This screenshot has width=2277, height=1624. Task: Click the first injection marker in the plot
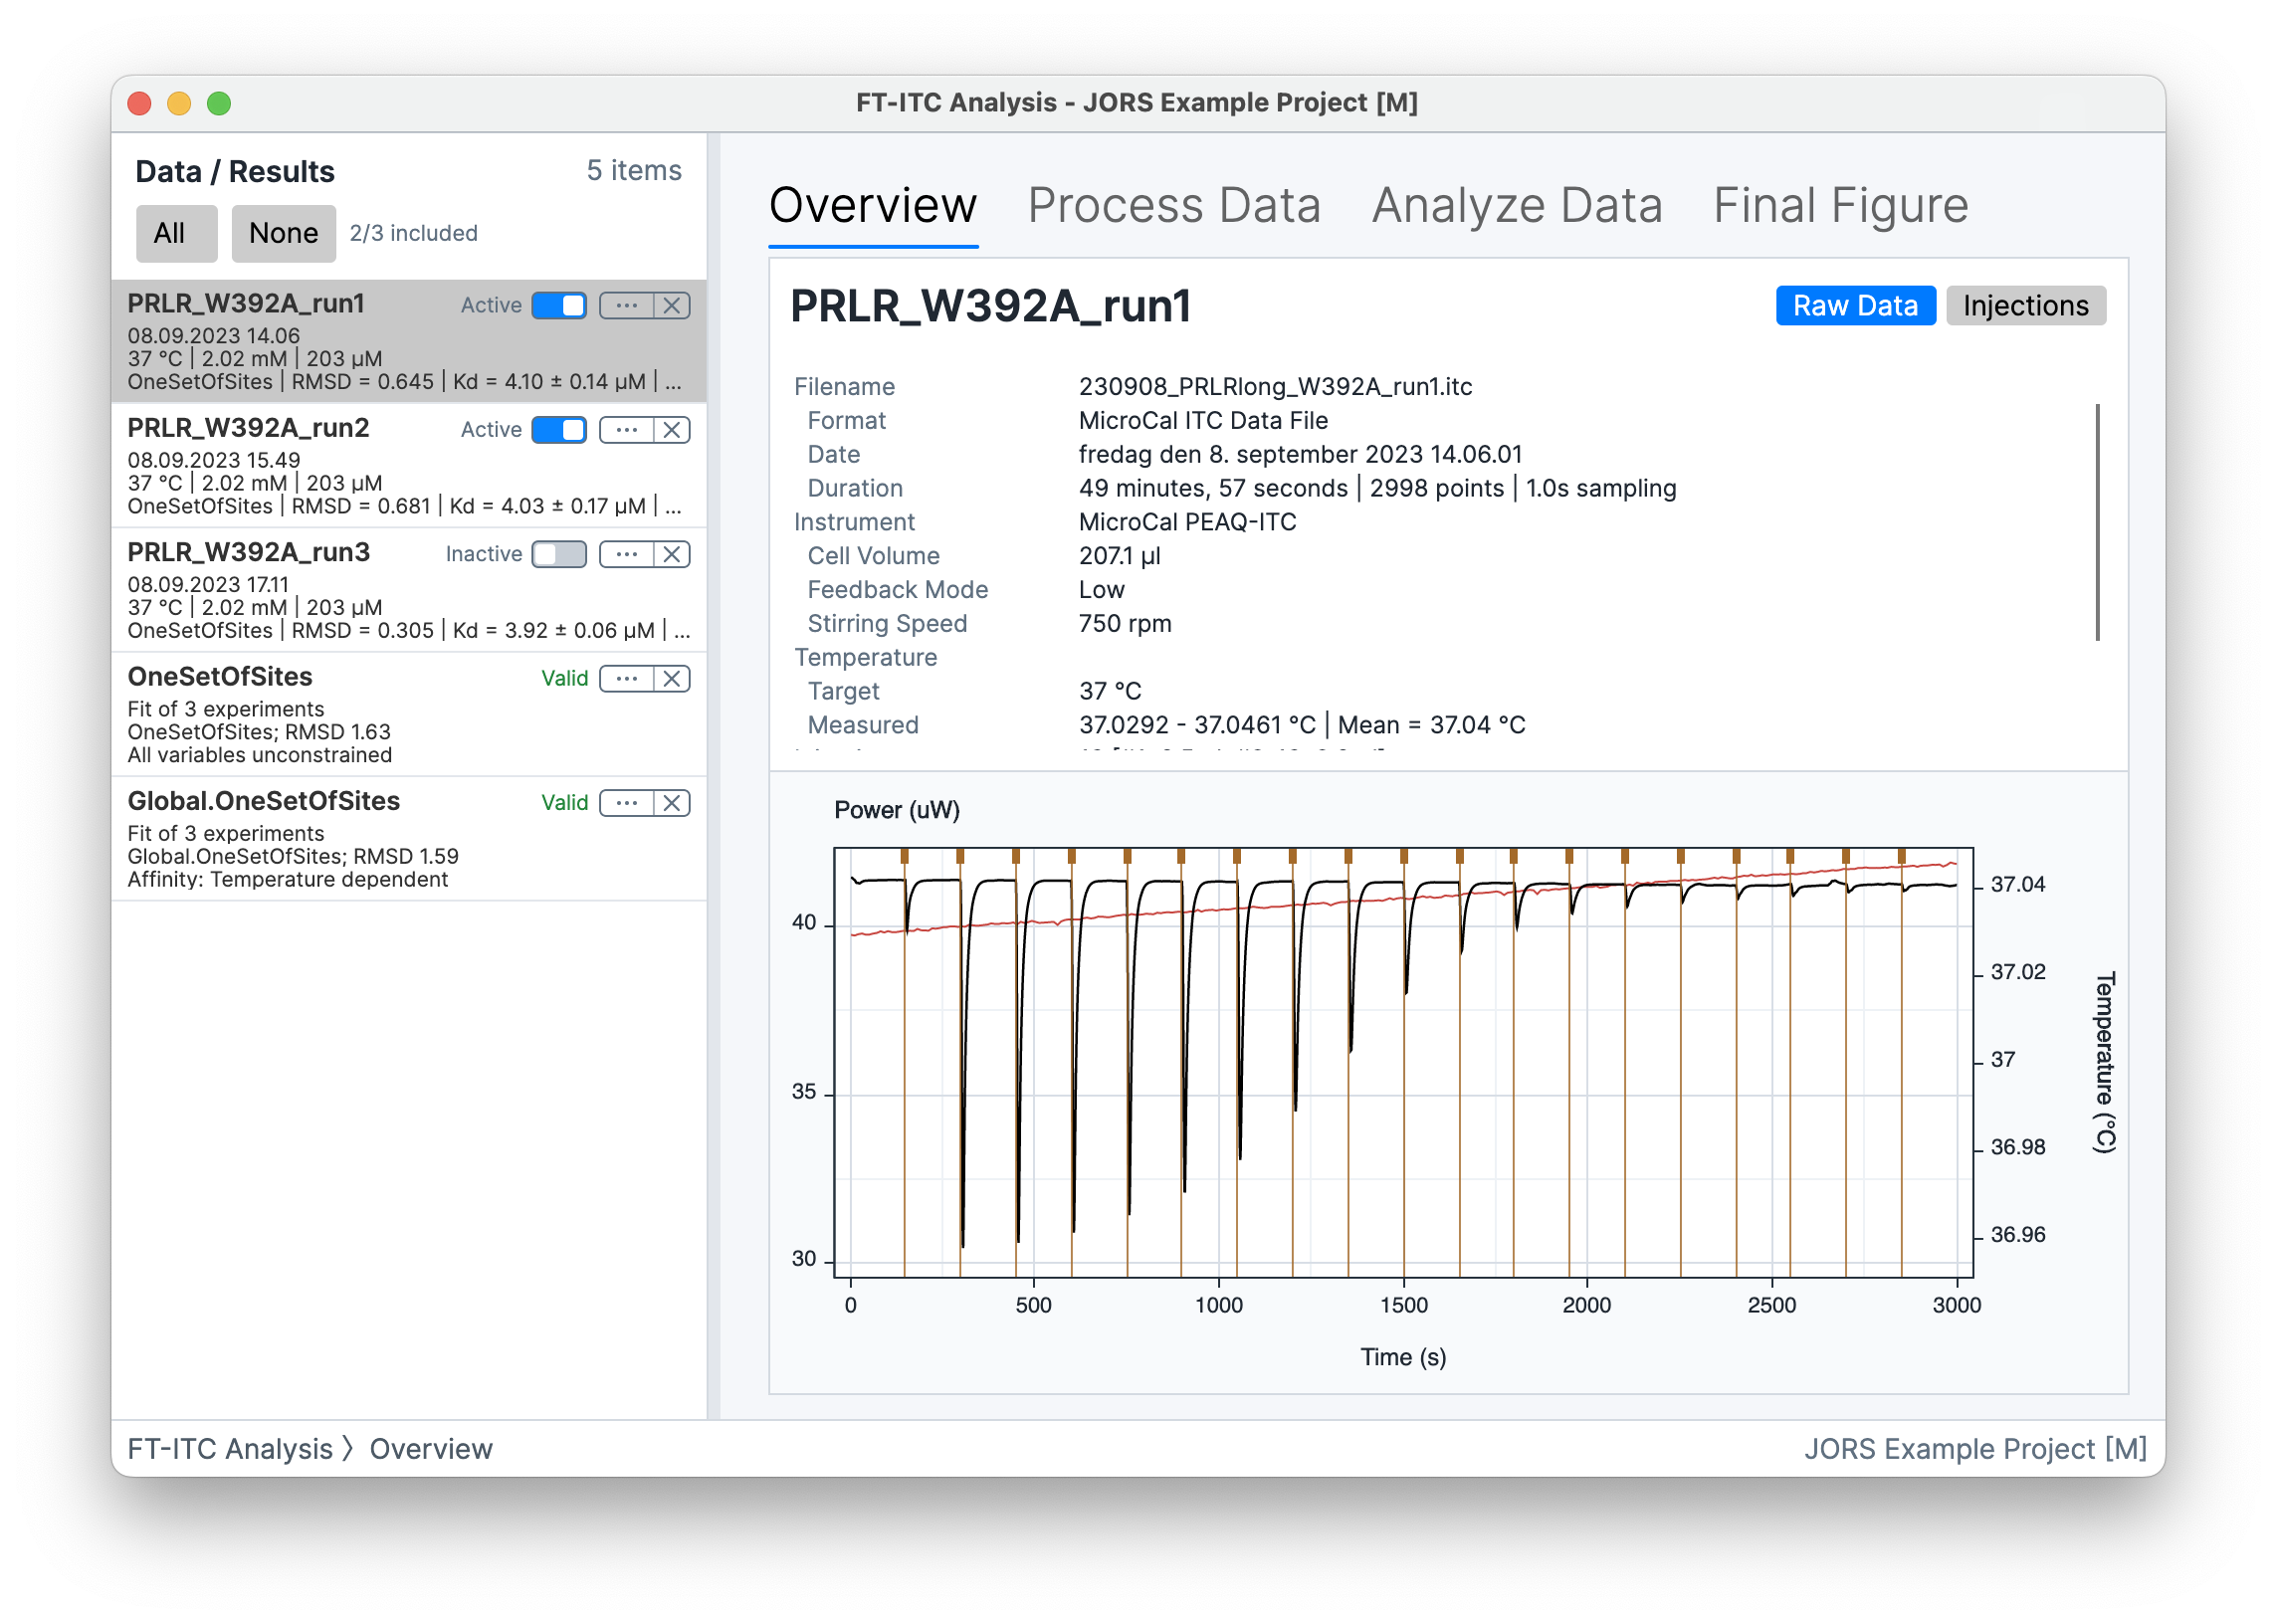click(904, 856)
